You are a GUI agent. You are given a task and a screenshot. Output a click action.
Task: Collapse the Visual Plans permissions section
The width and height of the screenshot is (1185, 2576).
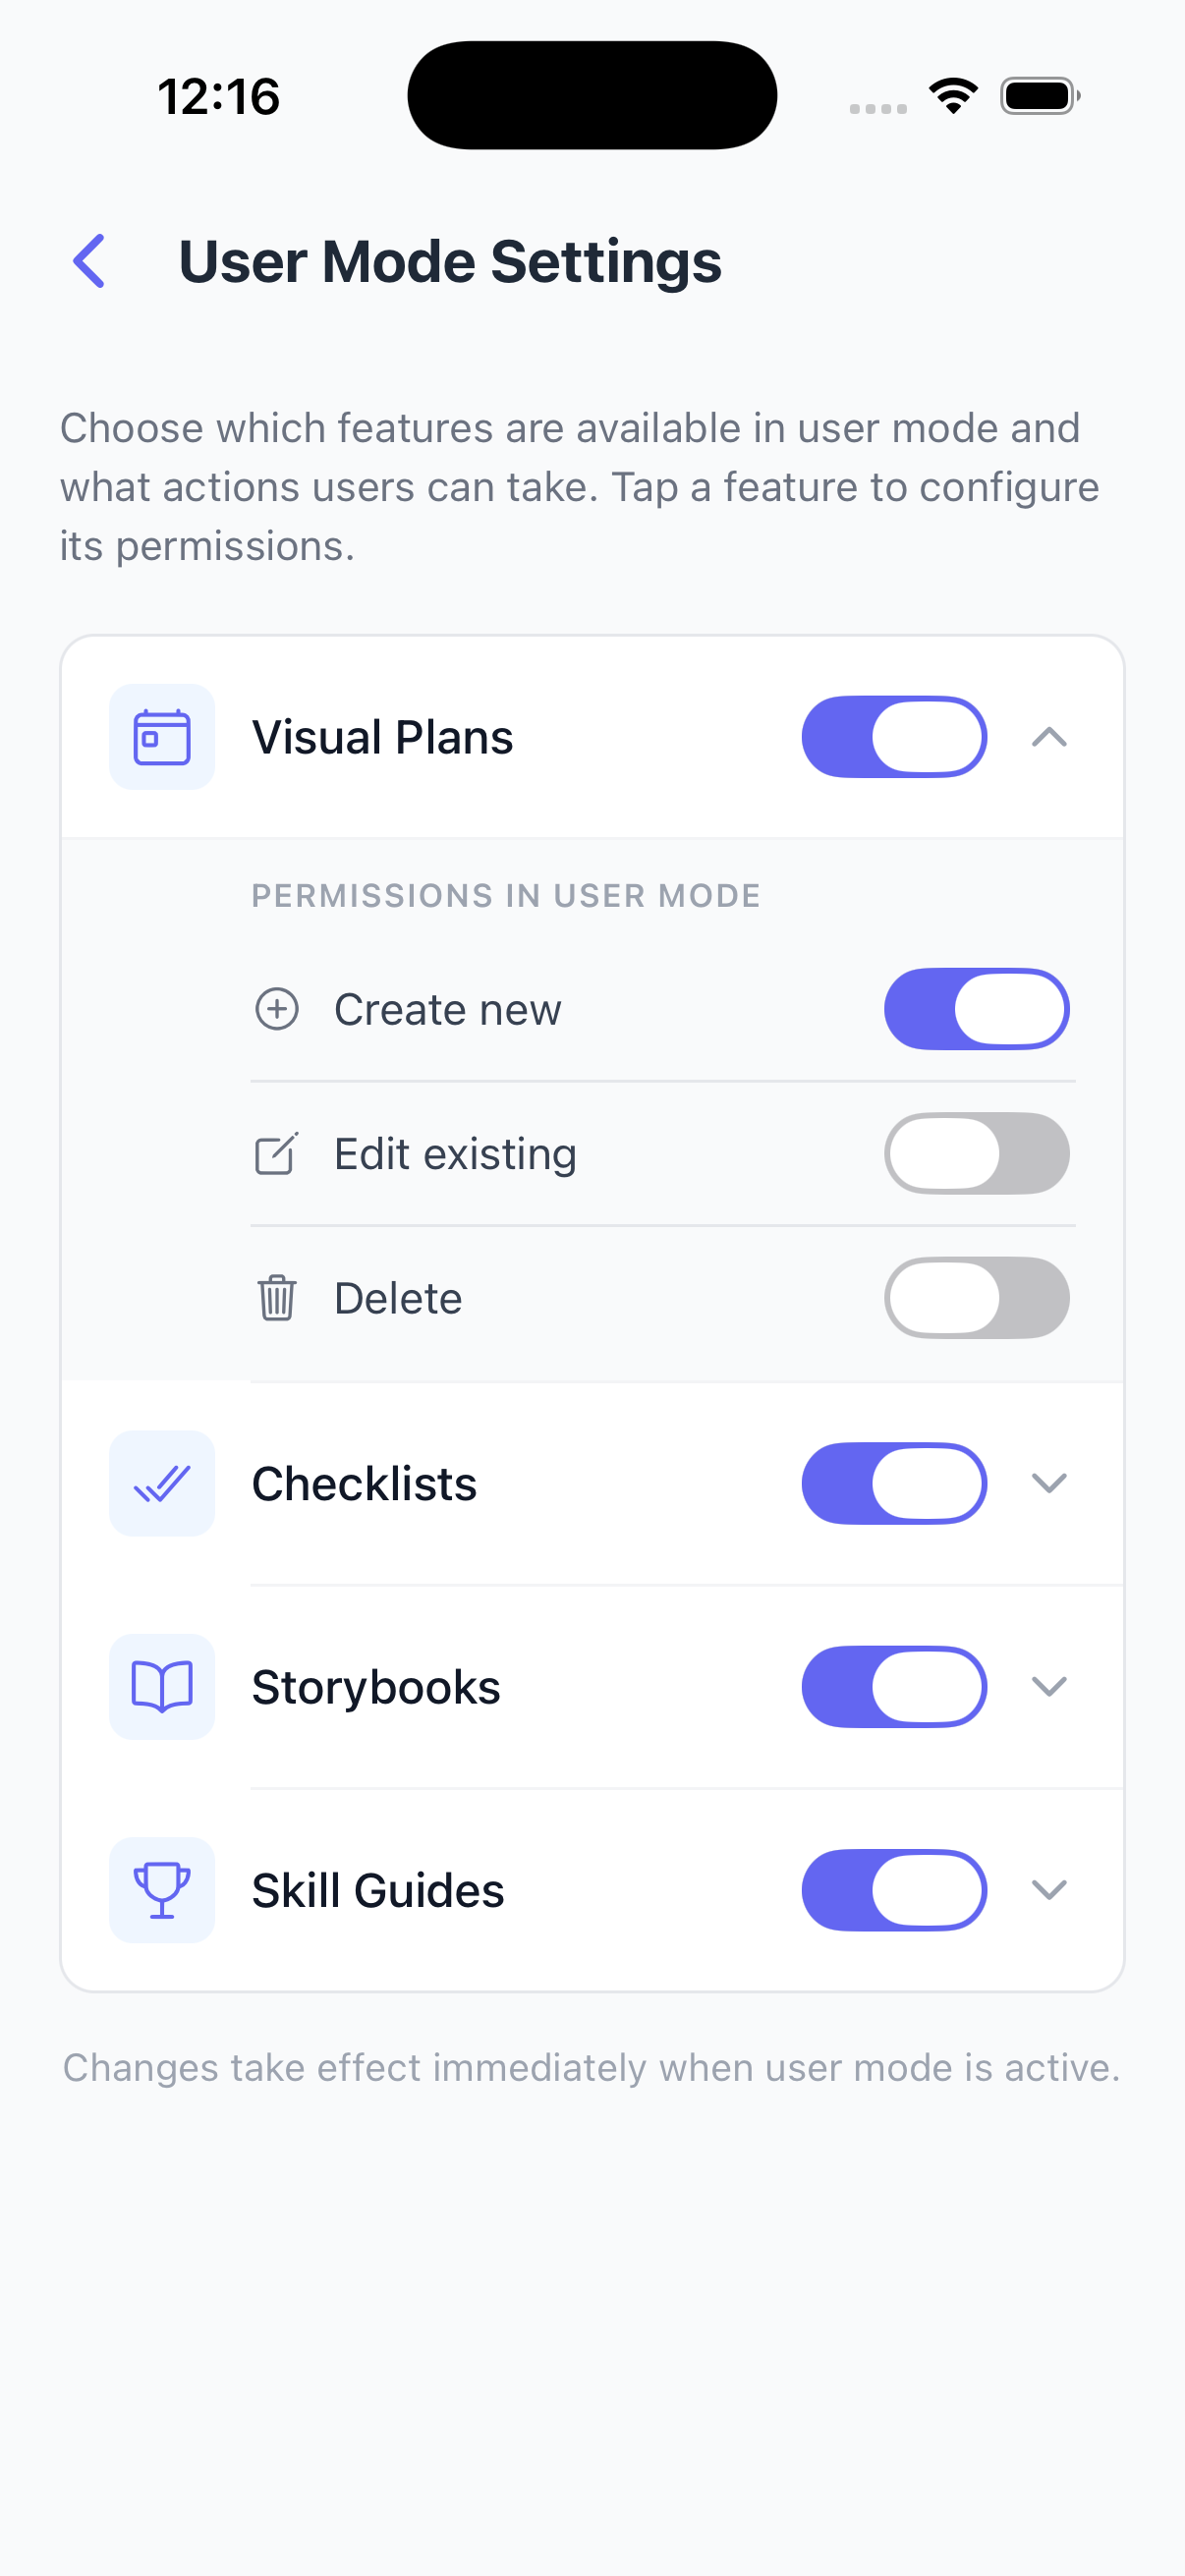(1049, 737)
